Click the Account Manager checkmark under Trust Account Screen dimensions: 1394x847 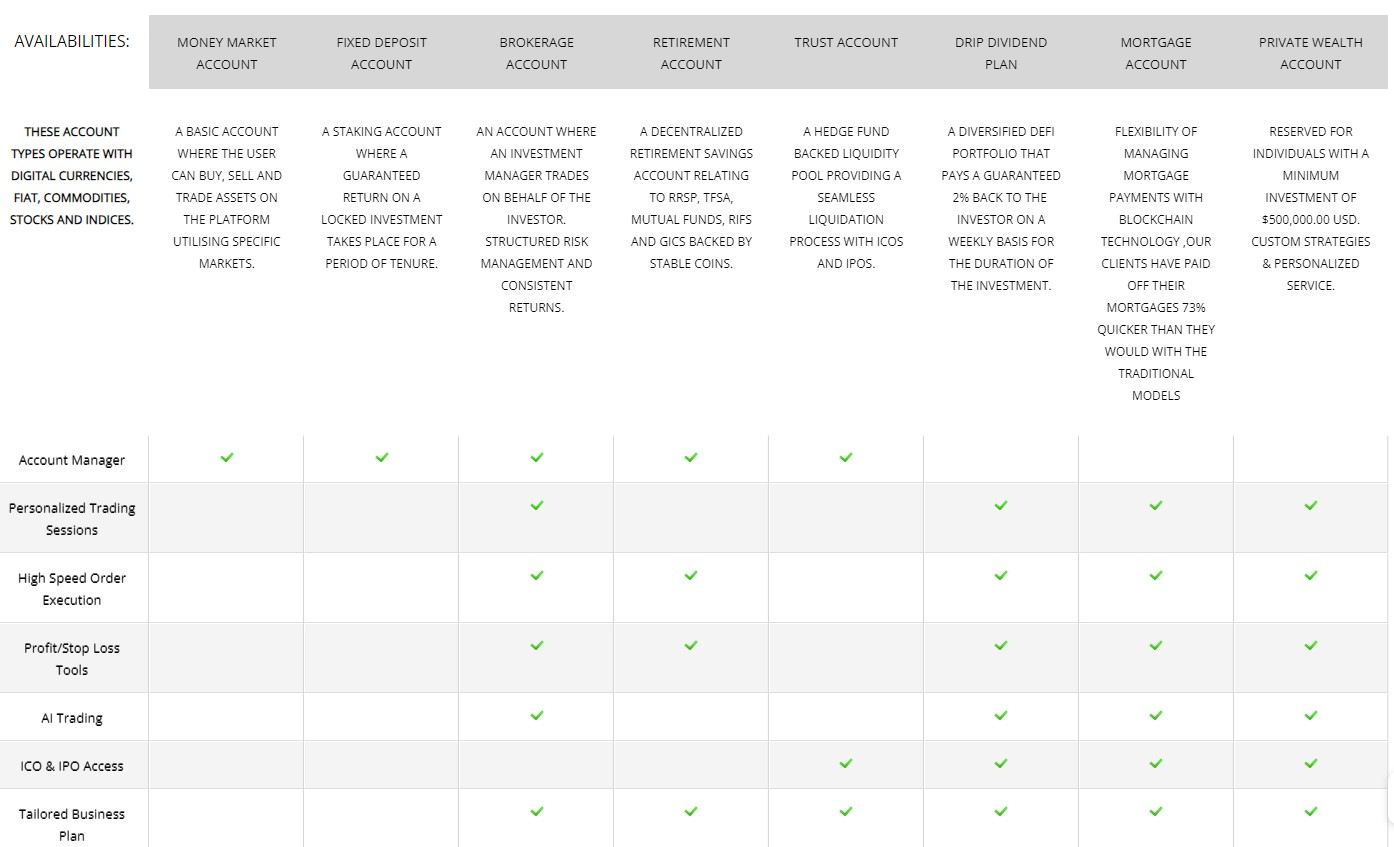click(x=846, y=457)
